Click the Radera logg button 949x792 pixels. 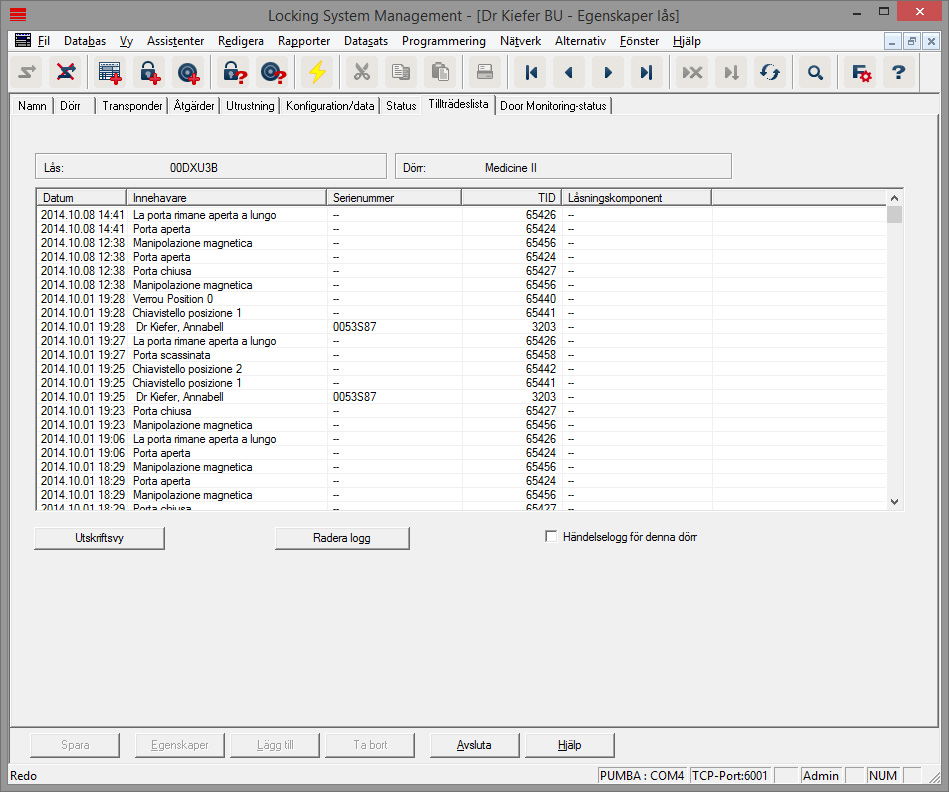[342, 538]
